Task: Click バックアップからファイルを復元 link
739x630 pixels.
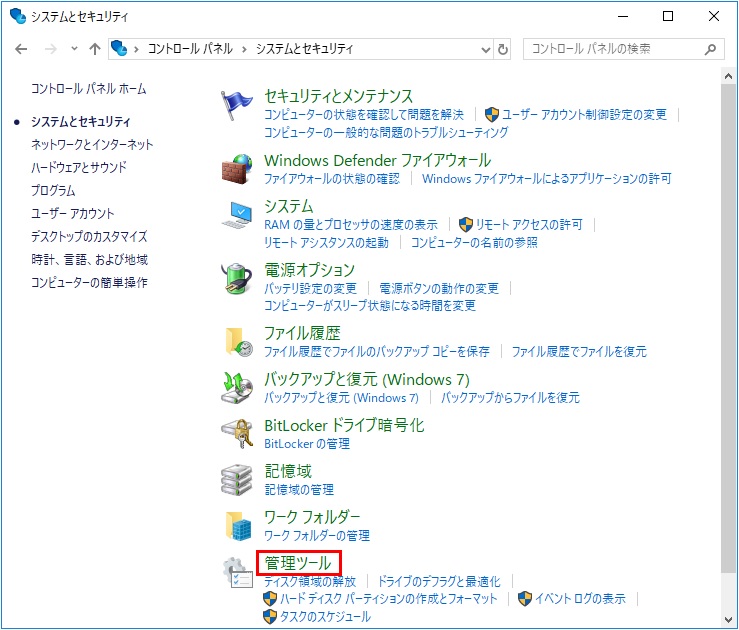Action: tap(510, 398)
